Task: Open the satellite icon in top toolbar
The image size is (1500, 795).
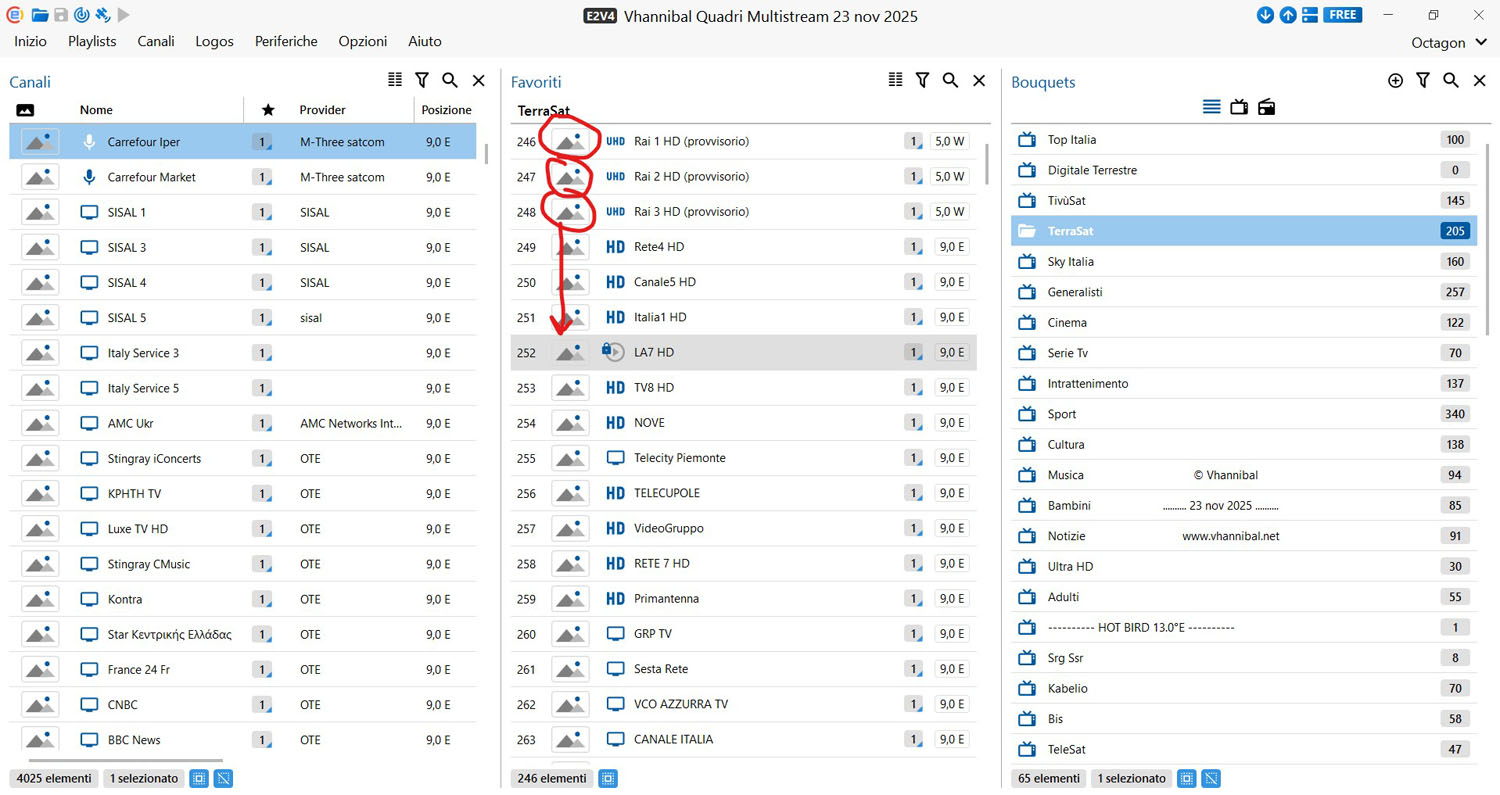Action: pos(102,15)
